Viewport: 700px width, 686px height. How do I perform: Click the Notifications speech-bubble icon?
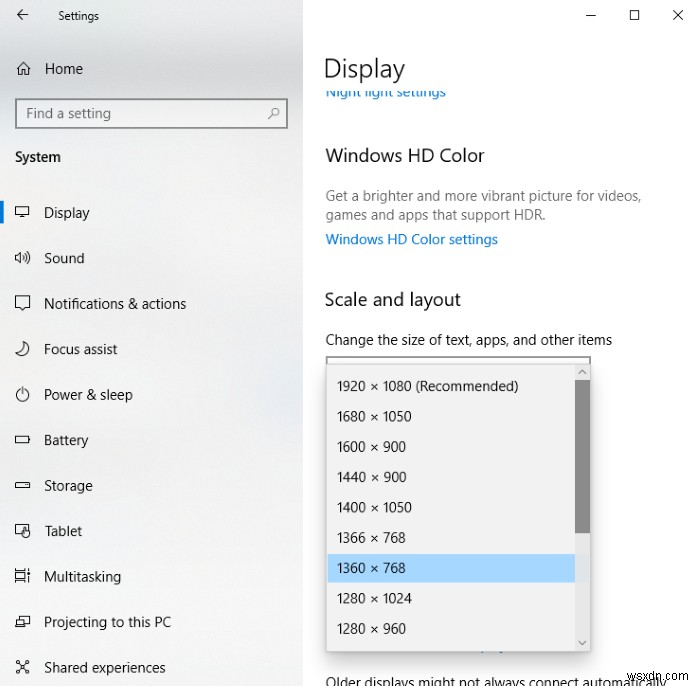(x=22, y=303)
